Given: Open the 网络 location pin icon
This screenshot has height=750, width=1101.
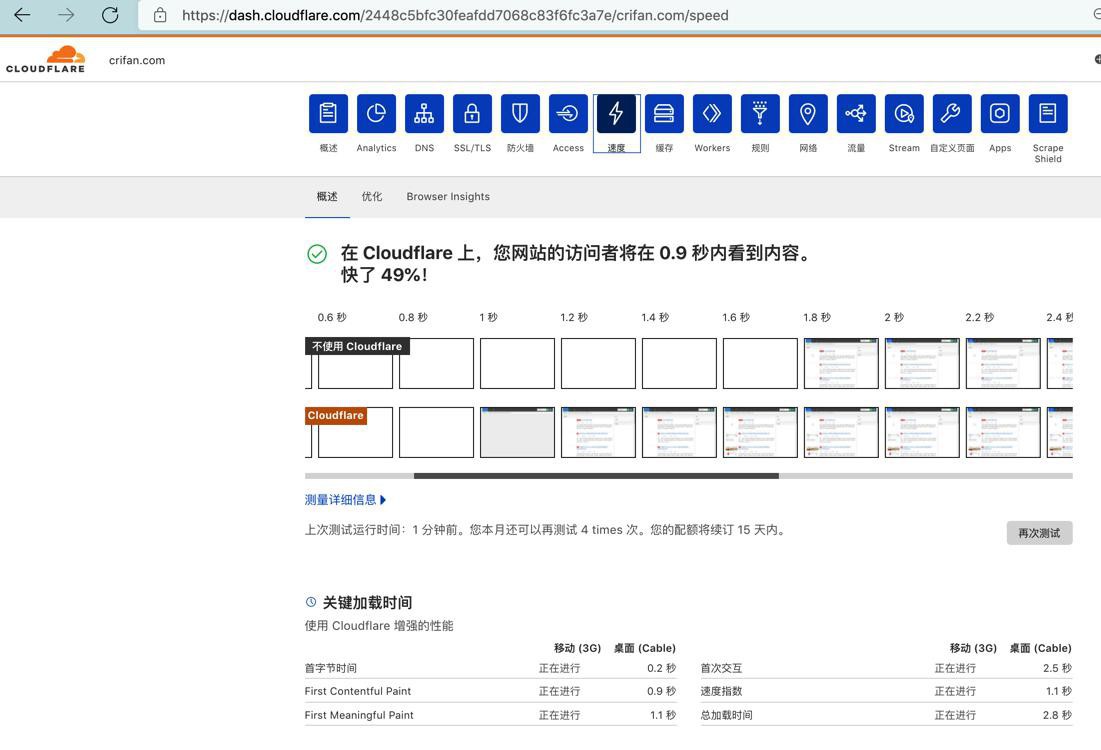Looking at the screenshot, I should click(808, 113).
